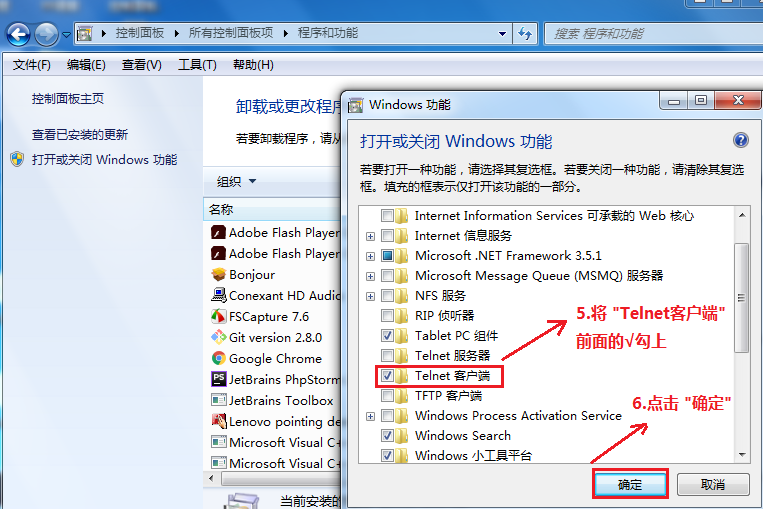The height and width of the screenshot is (509, 763).
Task: Expand the NFS 服务 tree node
Action: 370,296
